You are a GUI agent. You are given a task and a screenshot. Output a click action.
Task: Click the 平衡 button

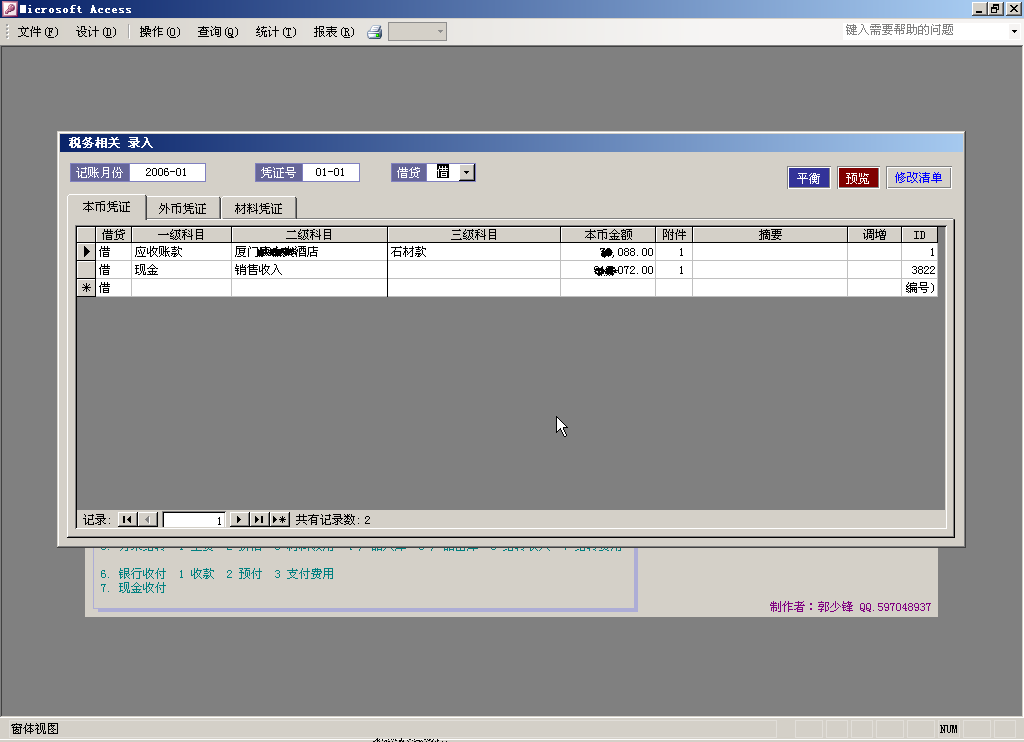click(x=808, y=178)
